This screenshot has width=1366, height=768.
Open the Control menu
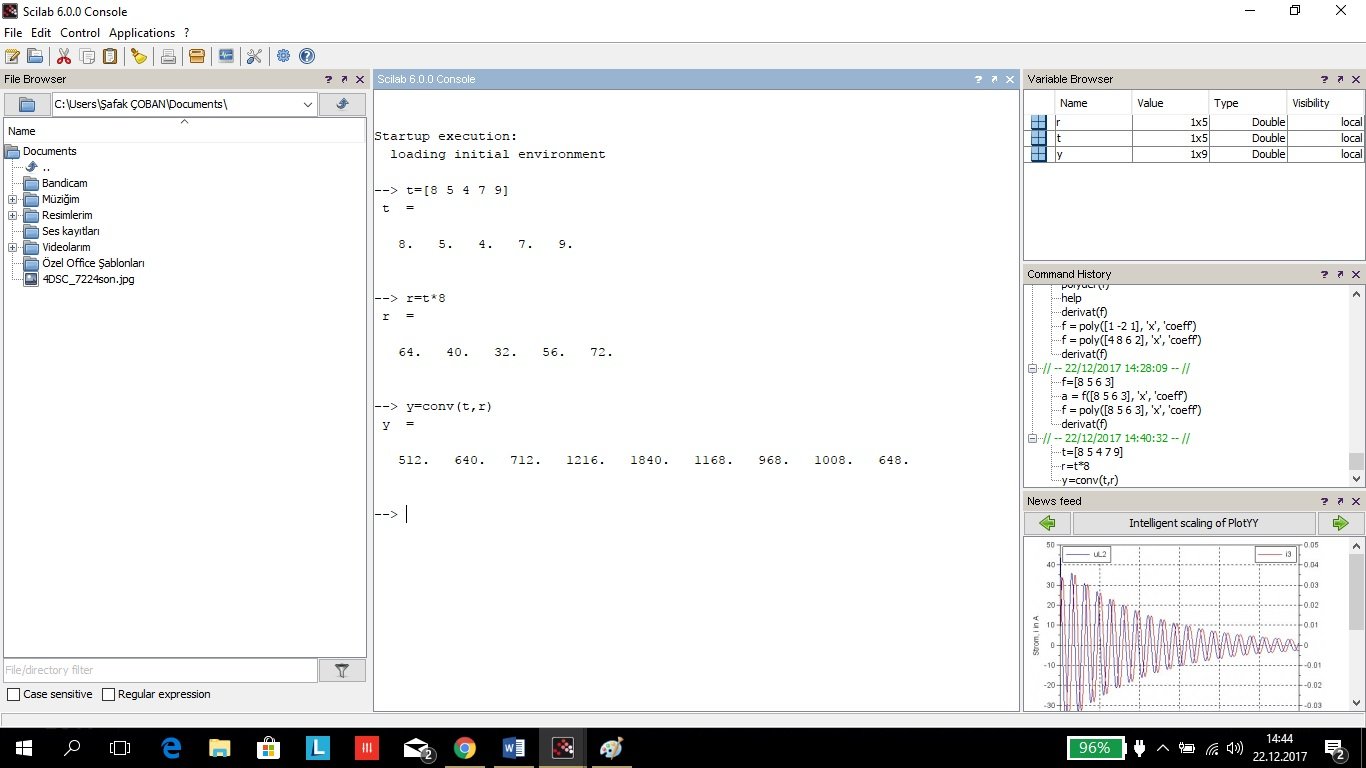tap(80, 33)
